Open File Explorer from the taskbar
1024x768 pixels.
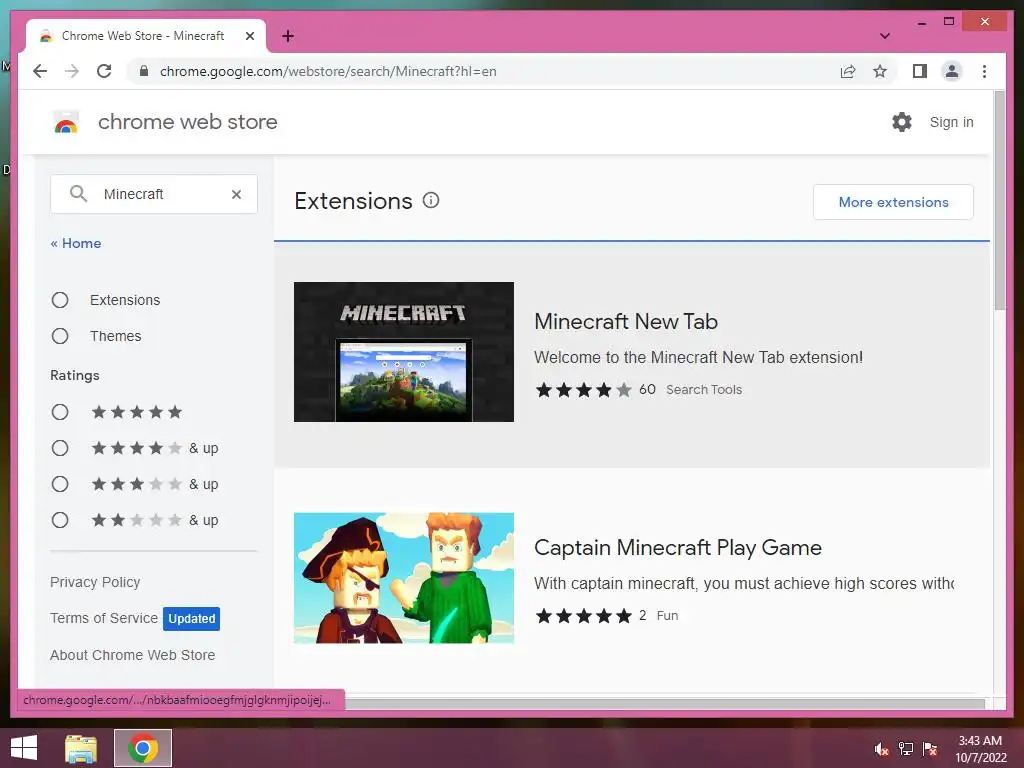click(81, 748)
